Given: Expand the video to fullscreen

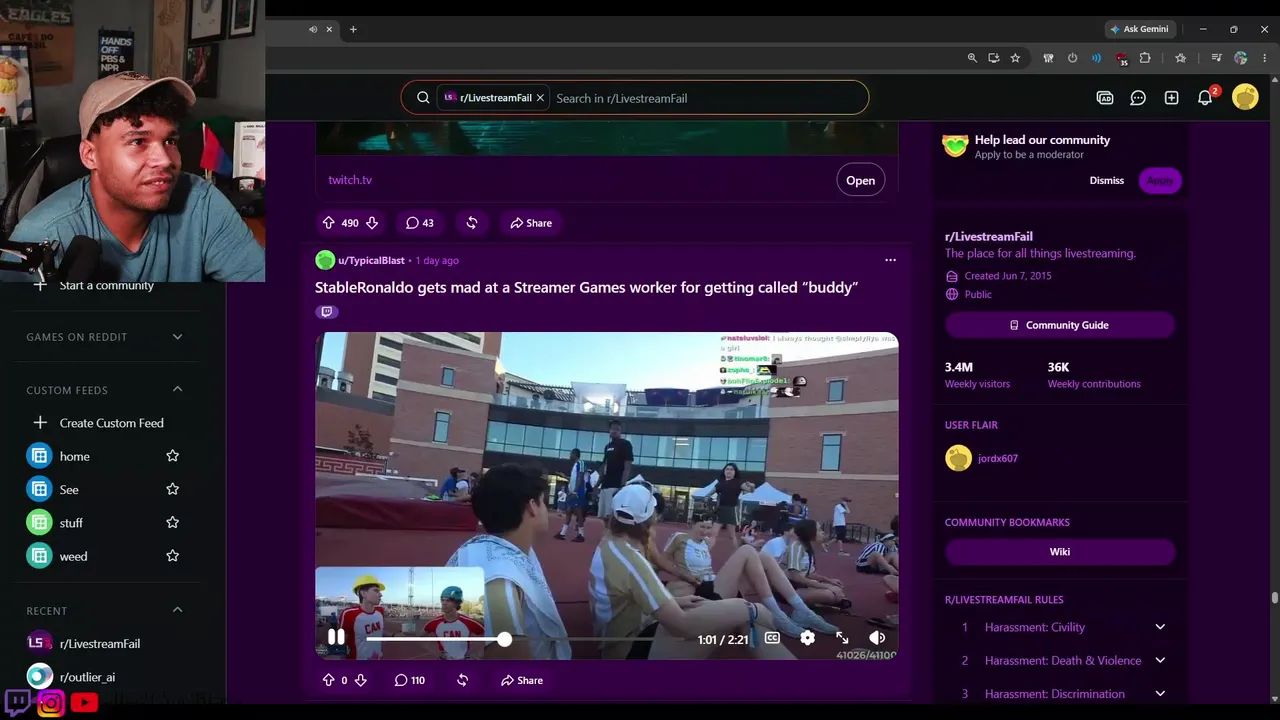Looking at the screenshot, I should pyautogui.click(x=842, y=638).
